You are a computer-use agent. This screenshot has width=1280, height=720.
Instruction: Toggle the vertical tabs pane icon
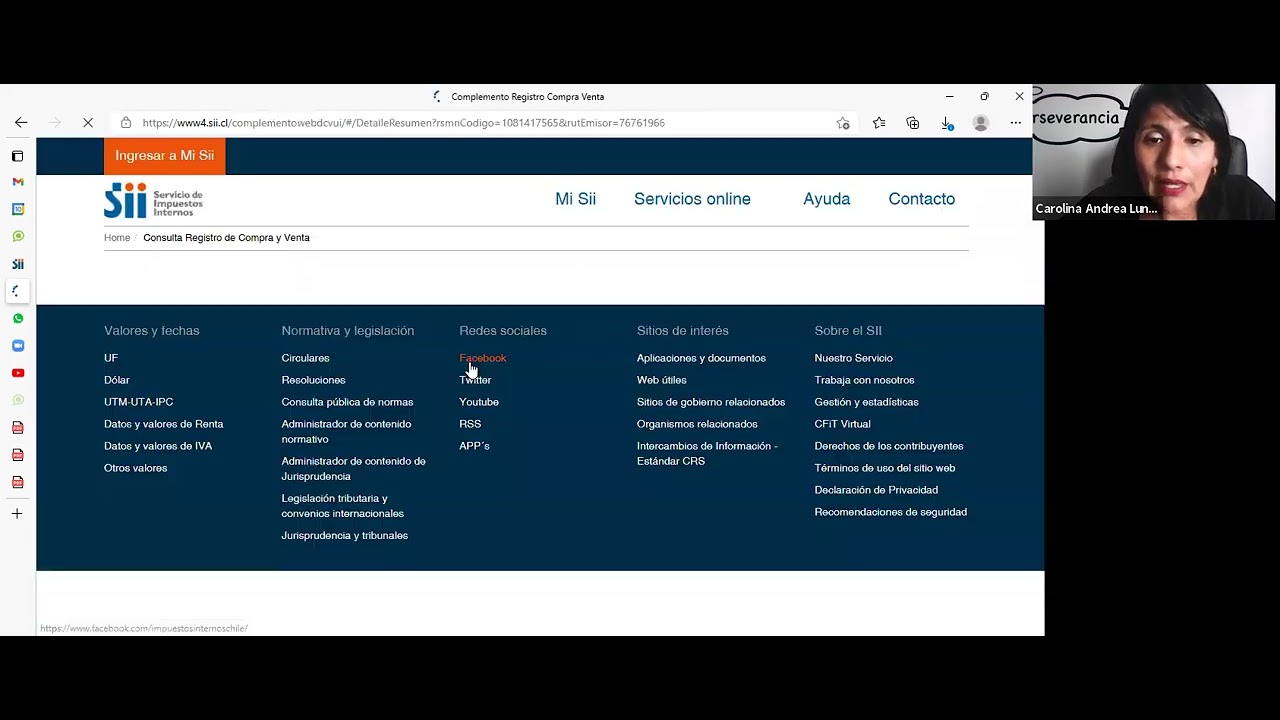click(x=17, y=156)
